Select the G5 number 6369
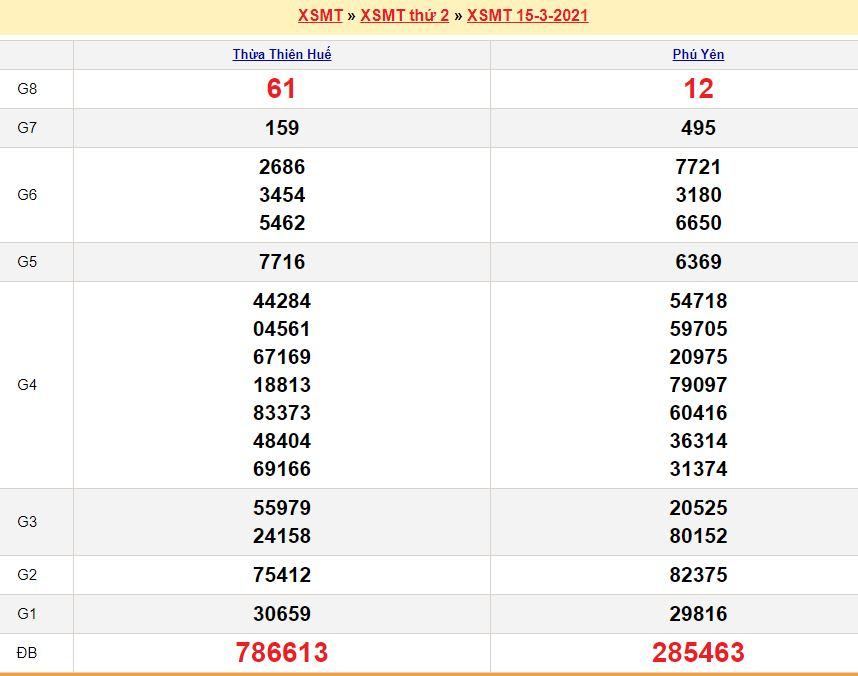The image size is (858, 676). click(x=698, y=262)
